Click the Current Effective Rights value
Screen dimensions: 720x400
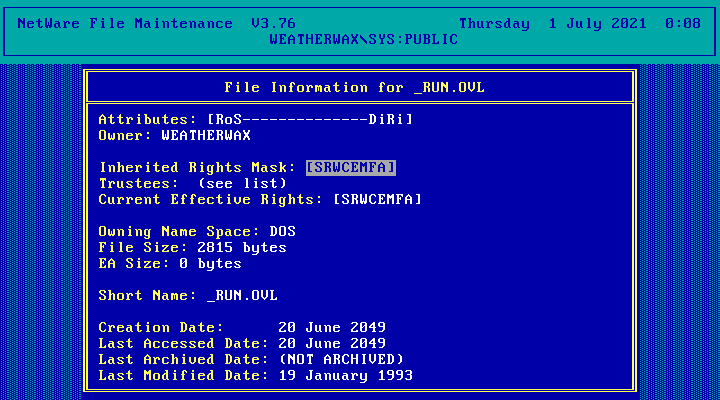click(x=376, y=199)
